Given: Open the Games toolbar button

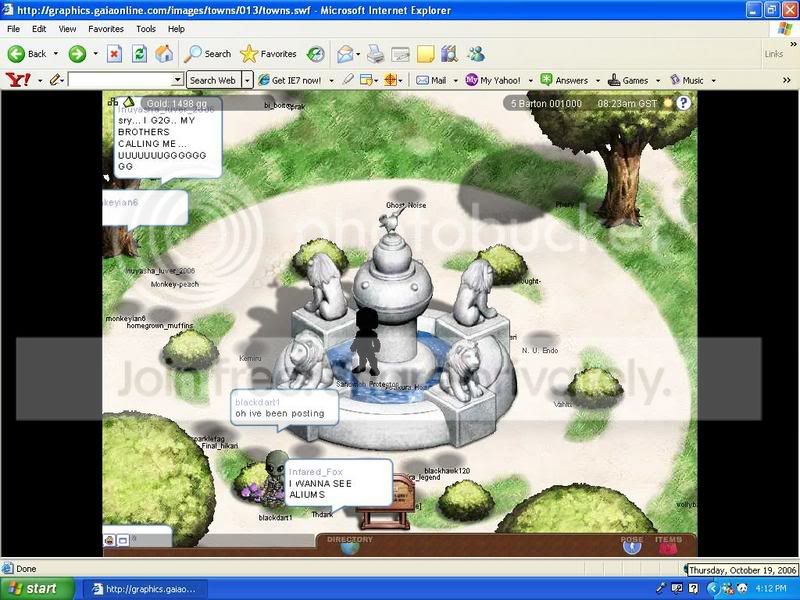Looking at the screenshot, I should [x=628, y=81].
